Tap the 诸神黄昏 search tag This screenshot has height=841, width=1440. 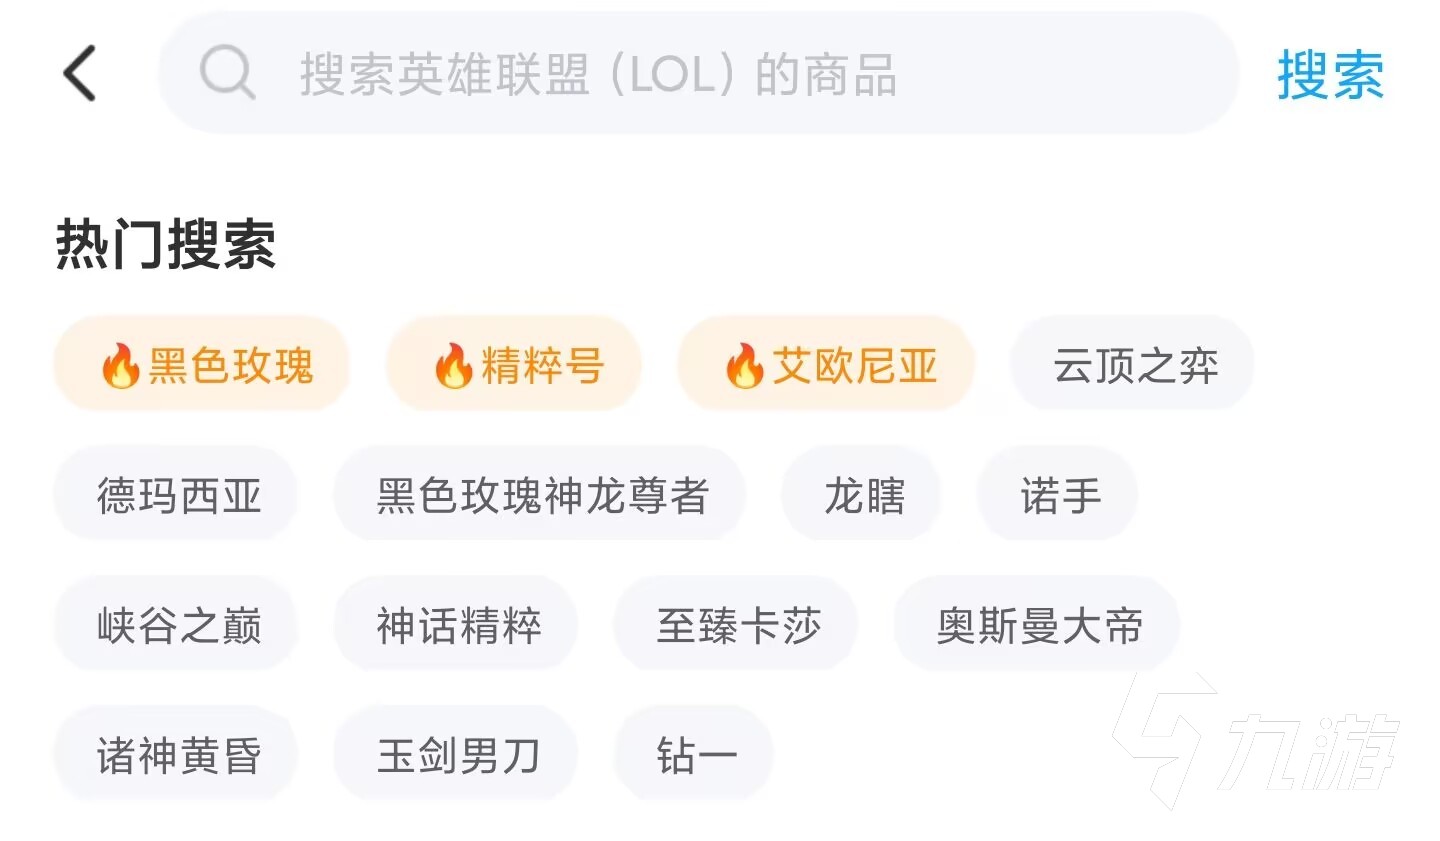tap(177, 755)
